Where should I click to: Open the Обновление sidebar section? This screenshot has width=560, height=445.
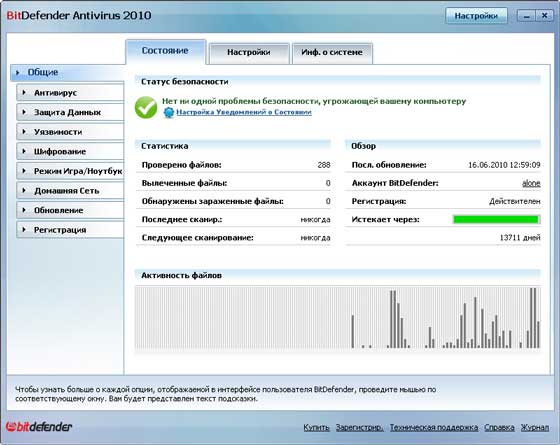70,210
